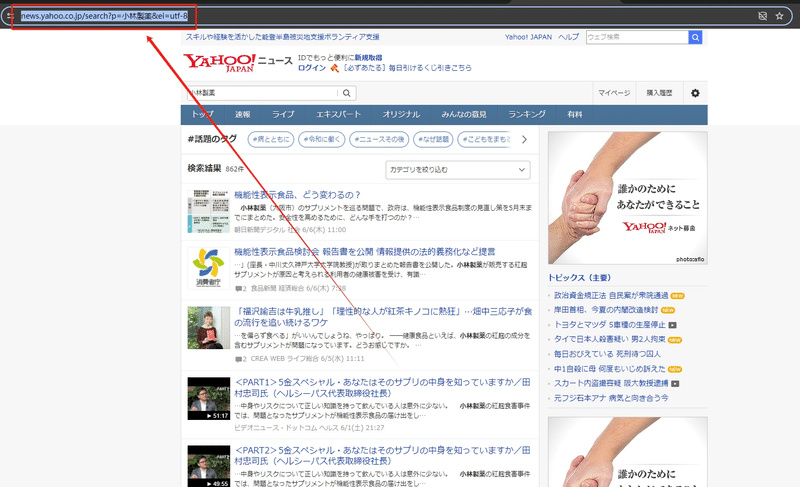
Task: Play the 51:17 video thumbnail
Action: [x=208, y=399]
